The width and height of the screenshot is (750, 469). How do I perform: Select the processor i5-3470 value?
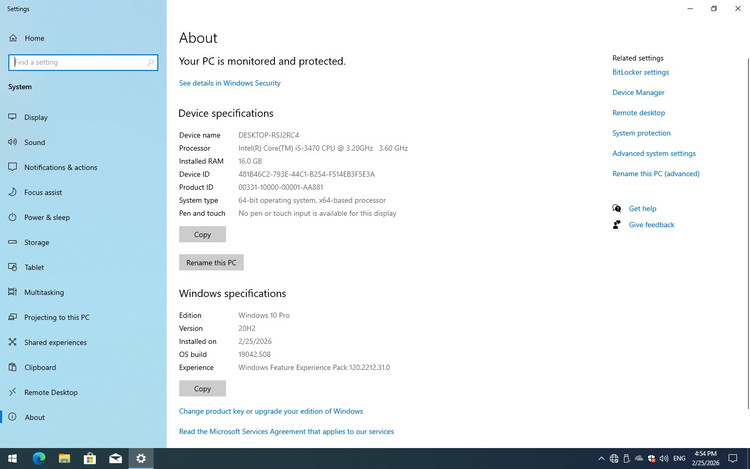click(x=323, y=148)
